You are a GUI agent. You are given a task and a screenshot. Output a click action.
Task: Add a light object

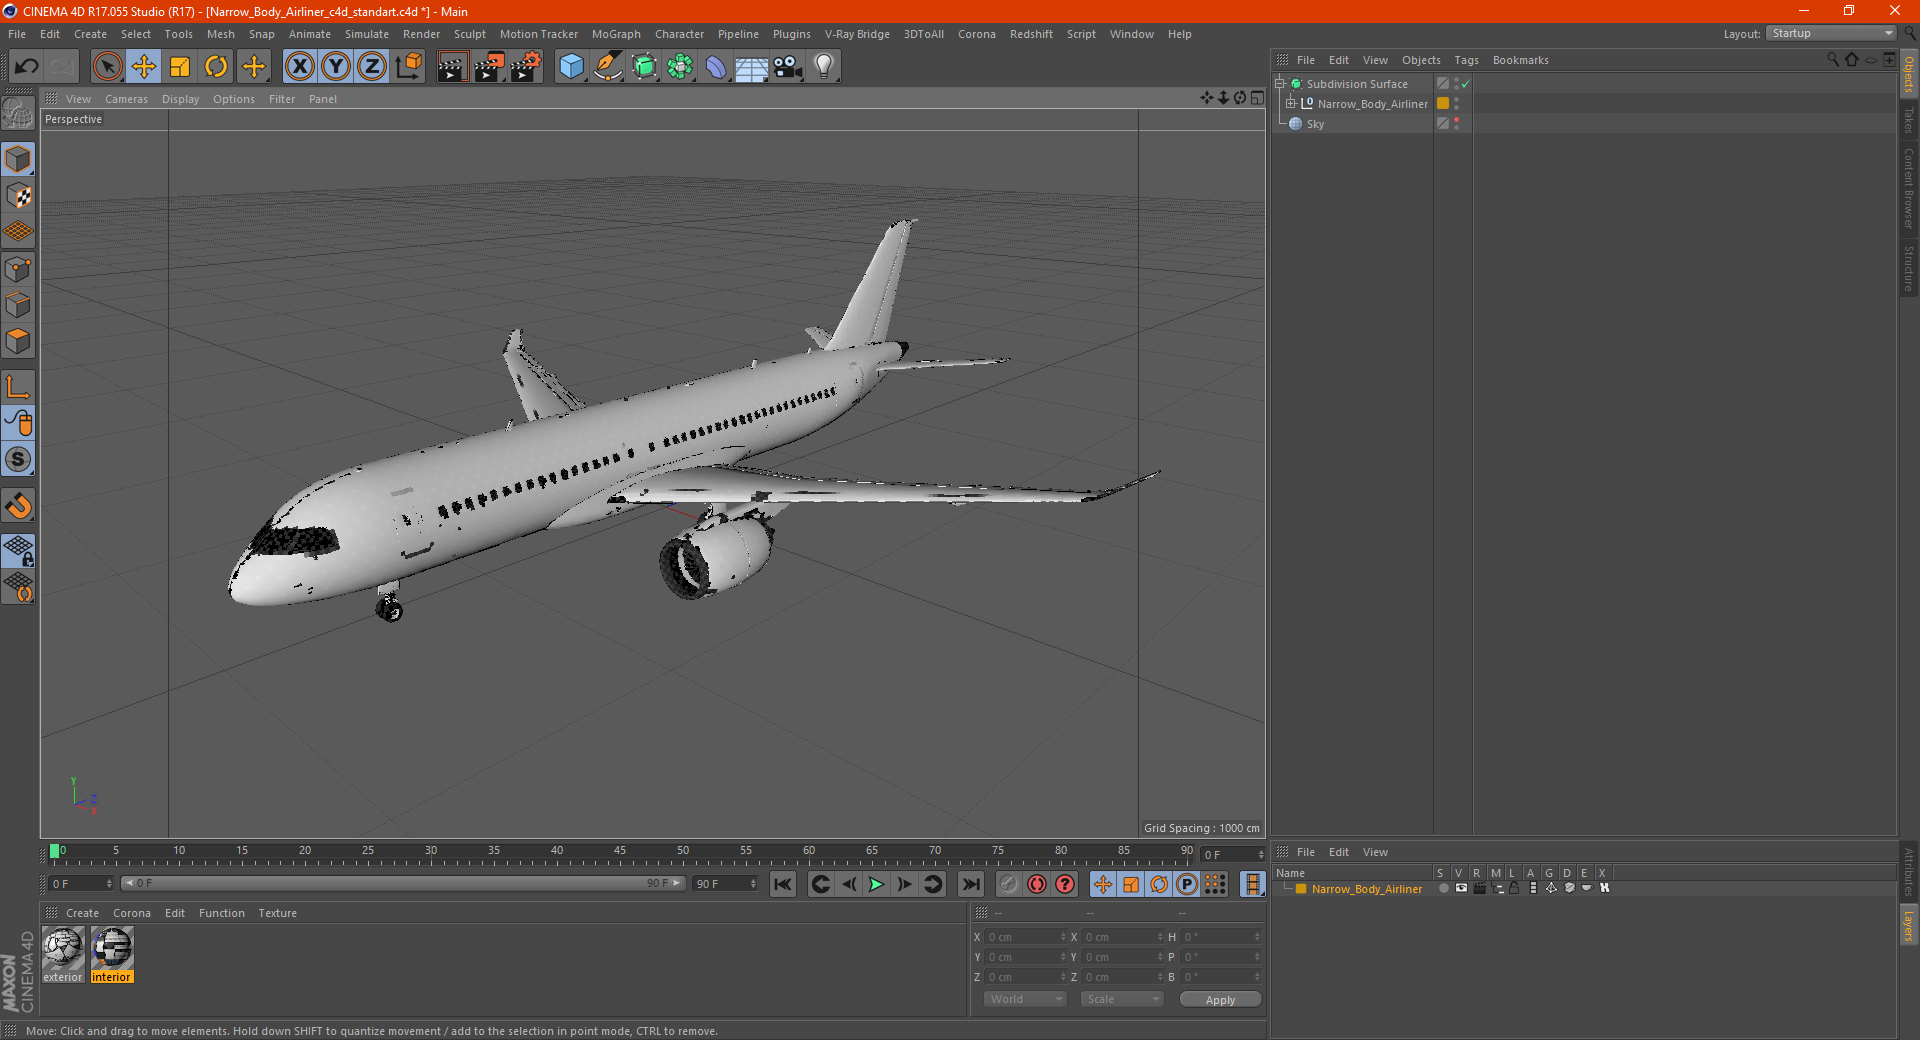tap(824, 67)
